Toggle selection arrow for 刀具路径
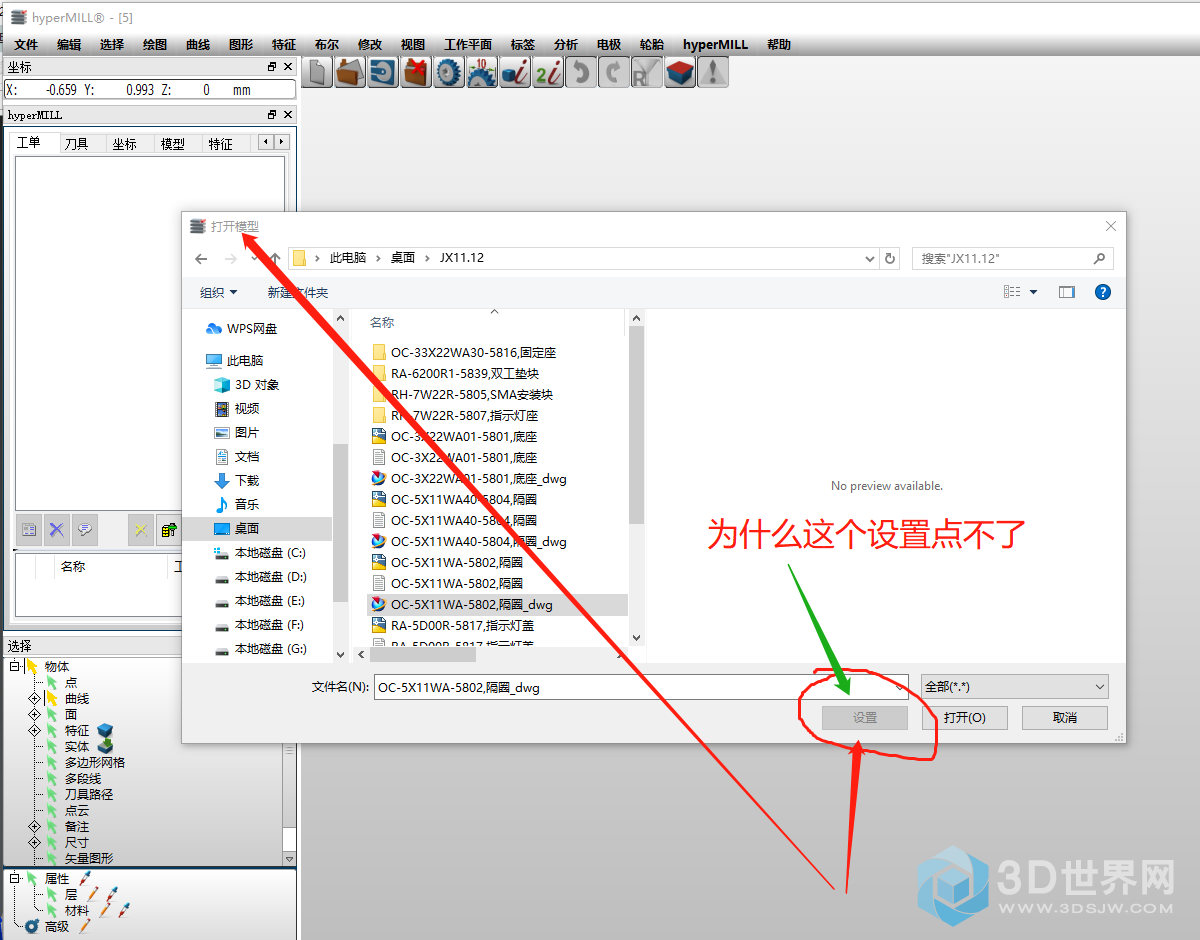 click(51, 794)
